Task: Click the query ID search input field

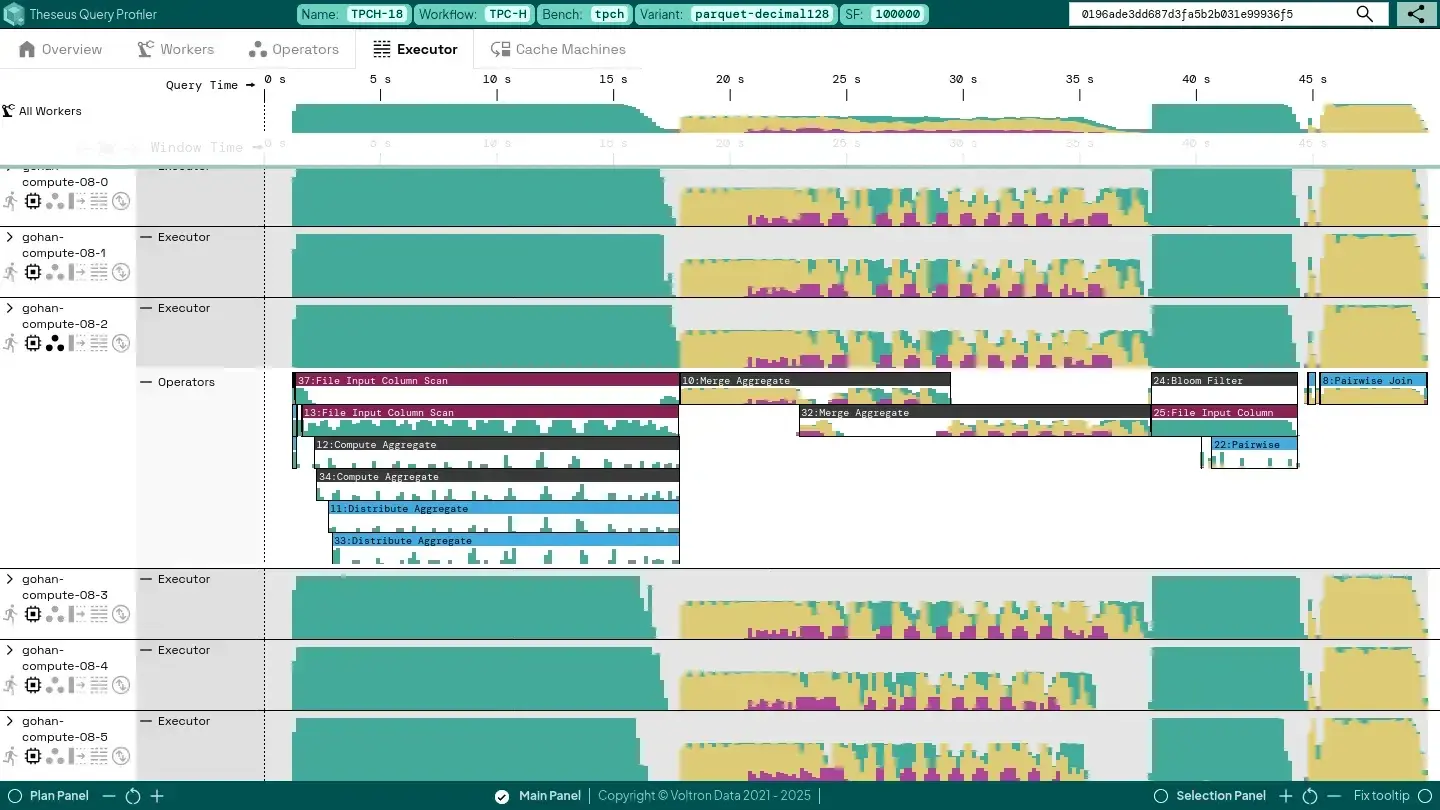Action: point(1210,14)
